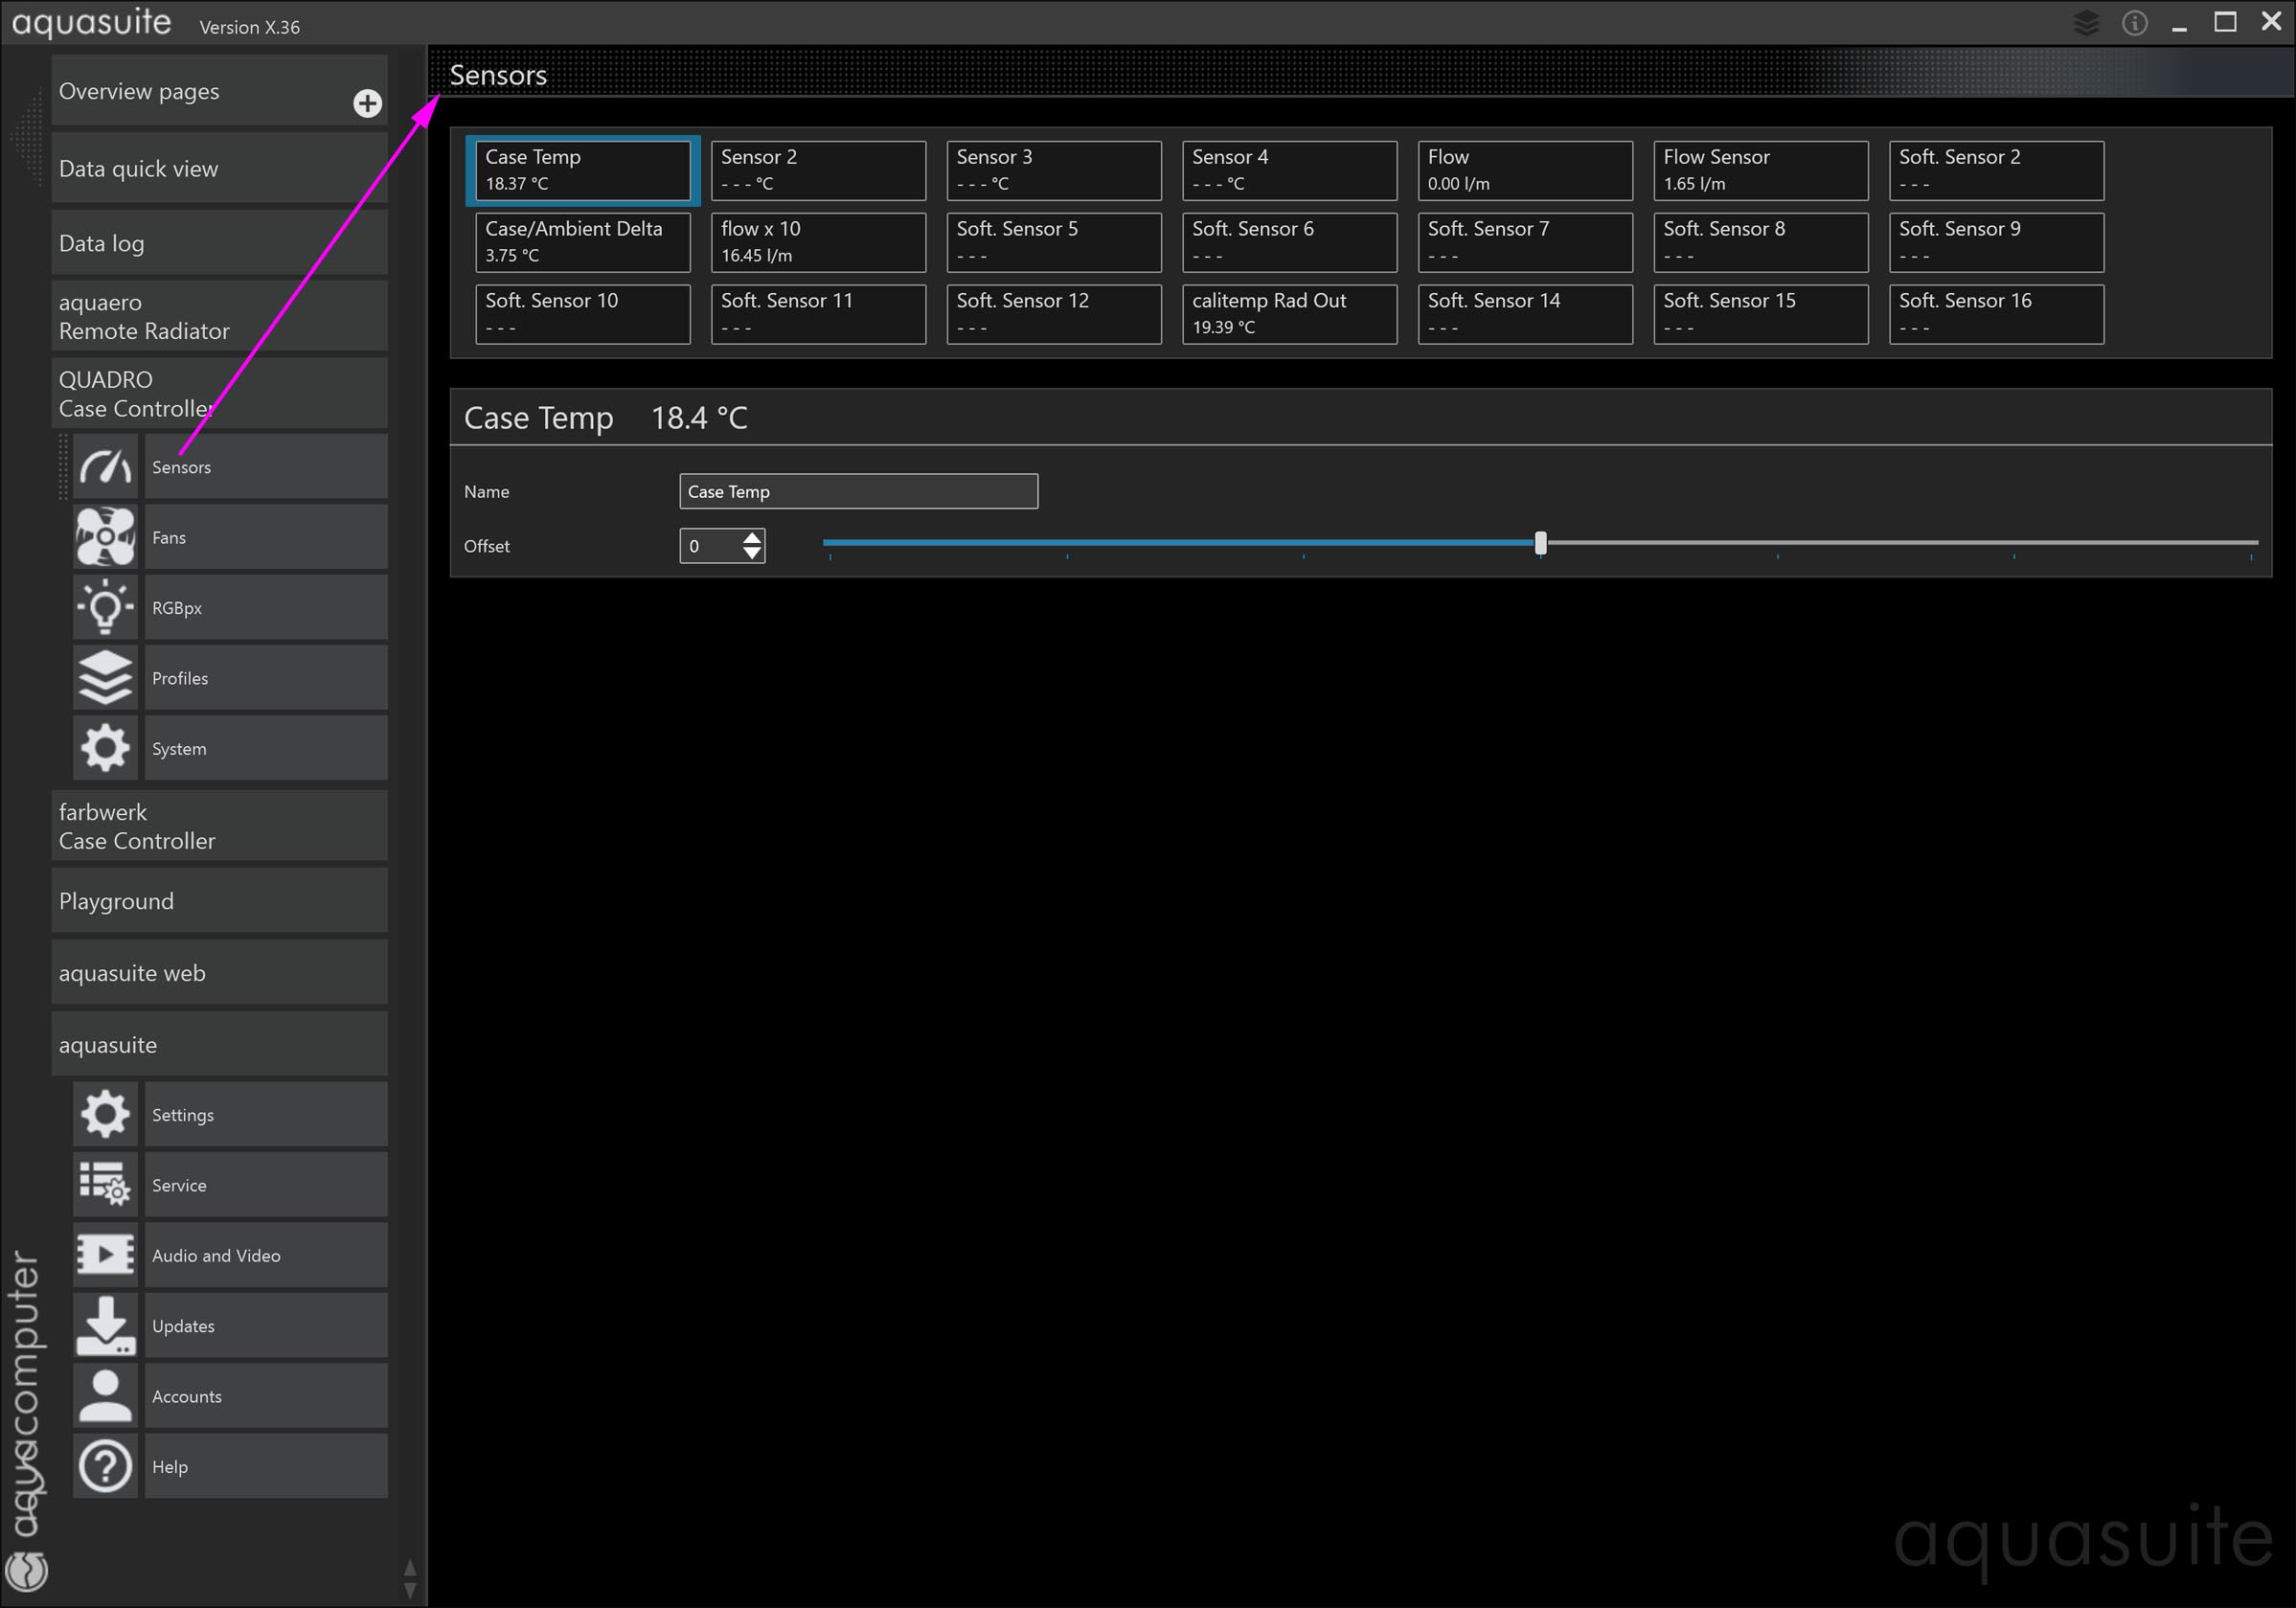Open Fans via the fan icon
The image size is (2296, 1608).
(x=105, y=537)
